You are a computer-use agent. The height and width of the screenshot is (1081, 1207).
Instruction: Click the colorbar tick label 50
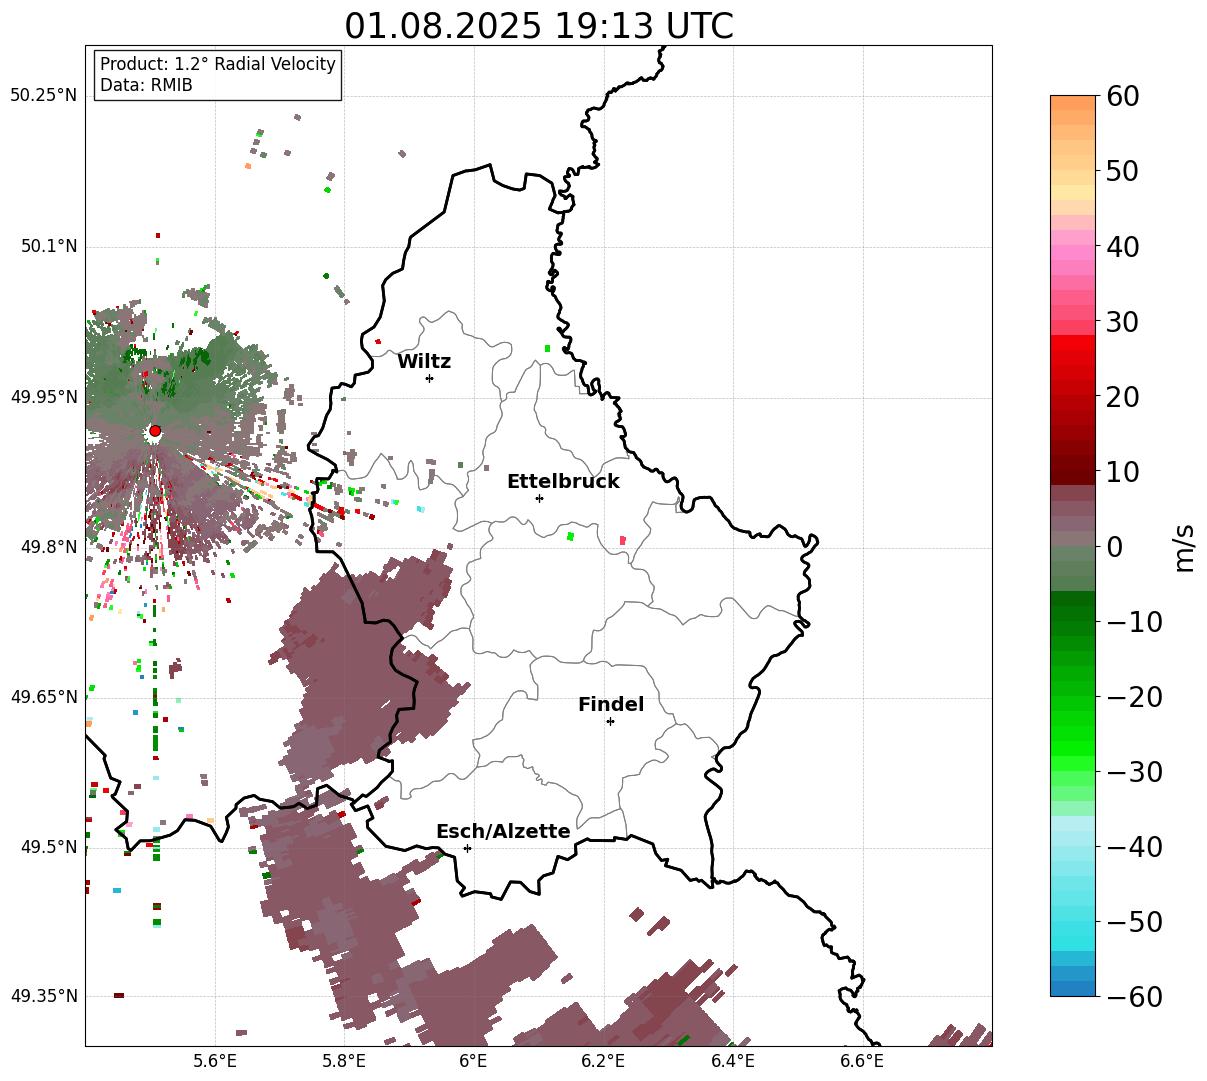click(x=1124, y=171)
